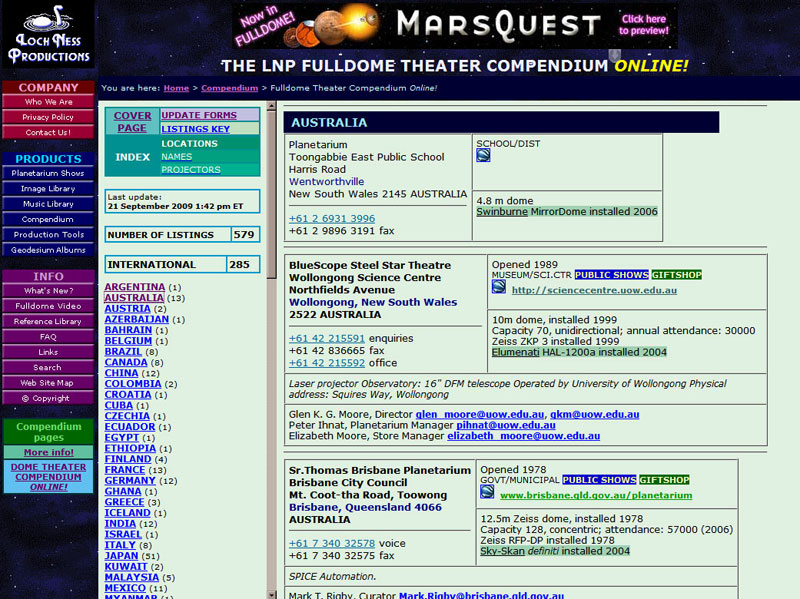Open globe icon for Brisbane Planetarium

pos(487,492)
